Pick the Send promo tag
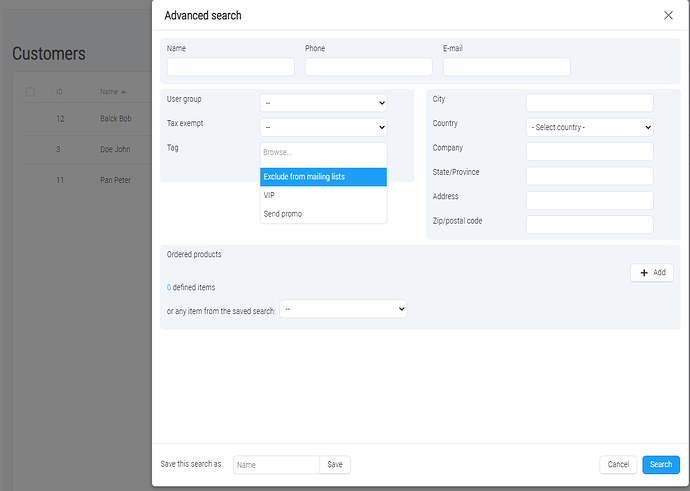This screenshot has height=491, width=690. click(323, 214)
